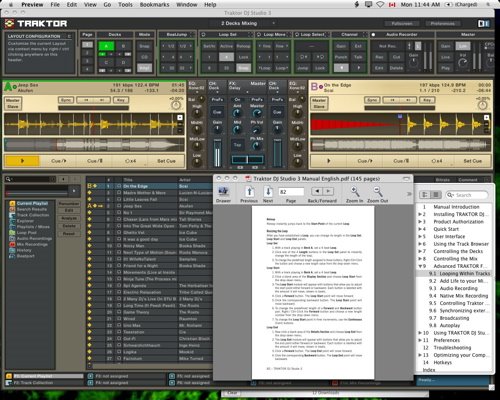This screenshot has width=500, height=400.
Task: Click the Drawer icon in the PDF toolbar
Action: click(223, 192)
